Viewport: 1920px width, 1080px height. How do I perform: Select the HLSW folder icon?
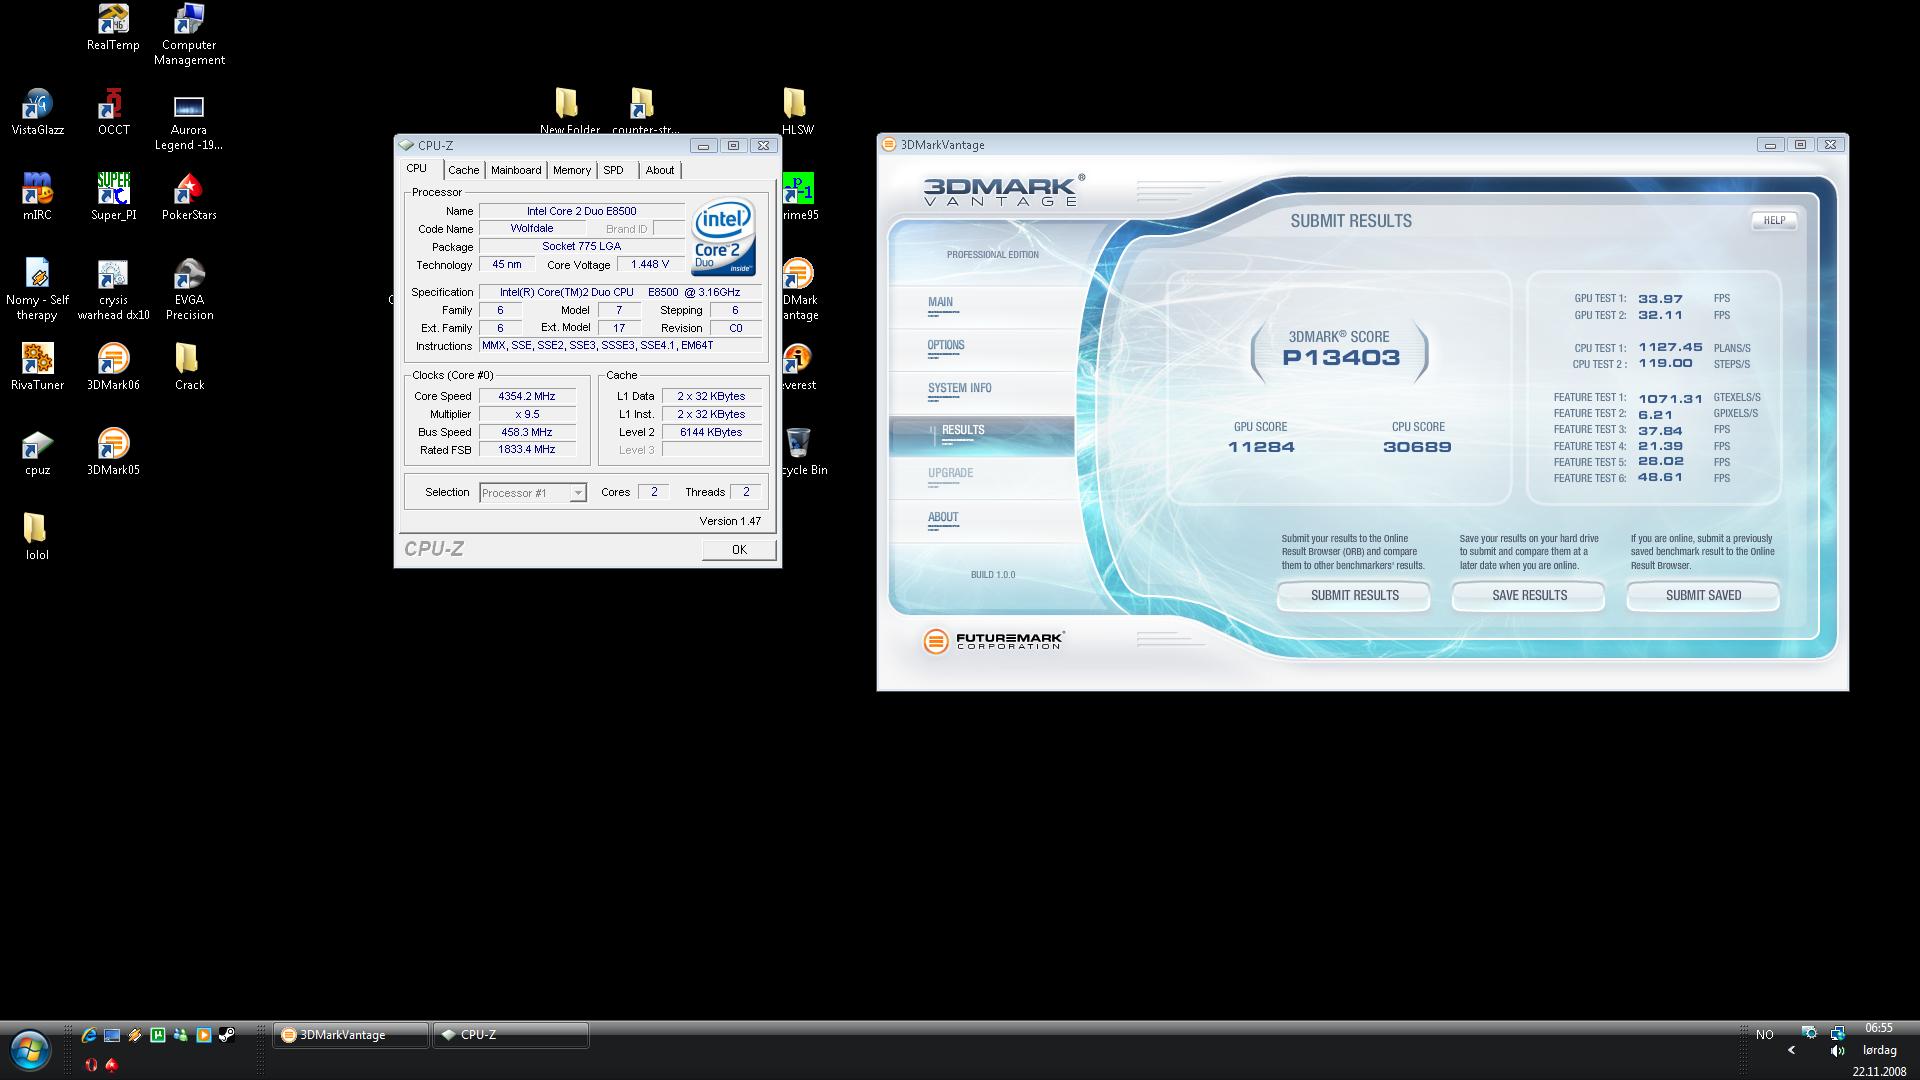point(797,110)
